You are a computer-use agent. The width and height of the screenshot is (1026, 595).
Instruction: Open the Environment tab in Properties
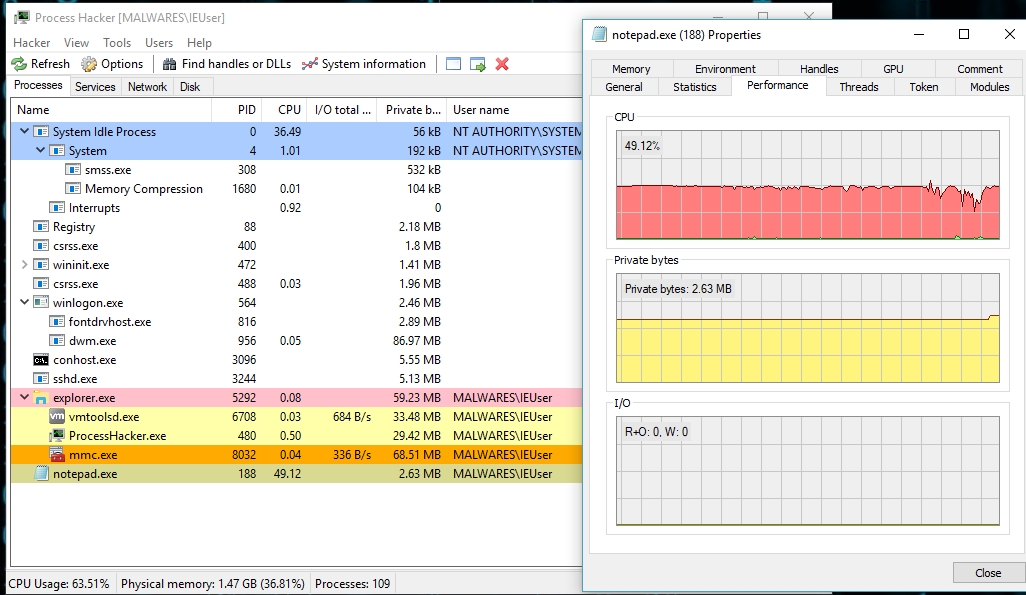click(x=725, y=69)
